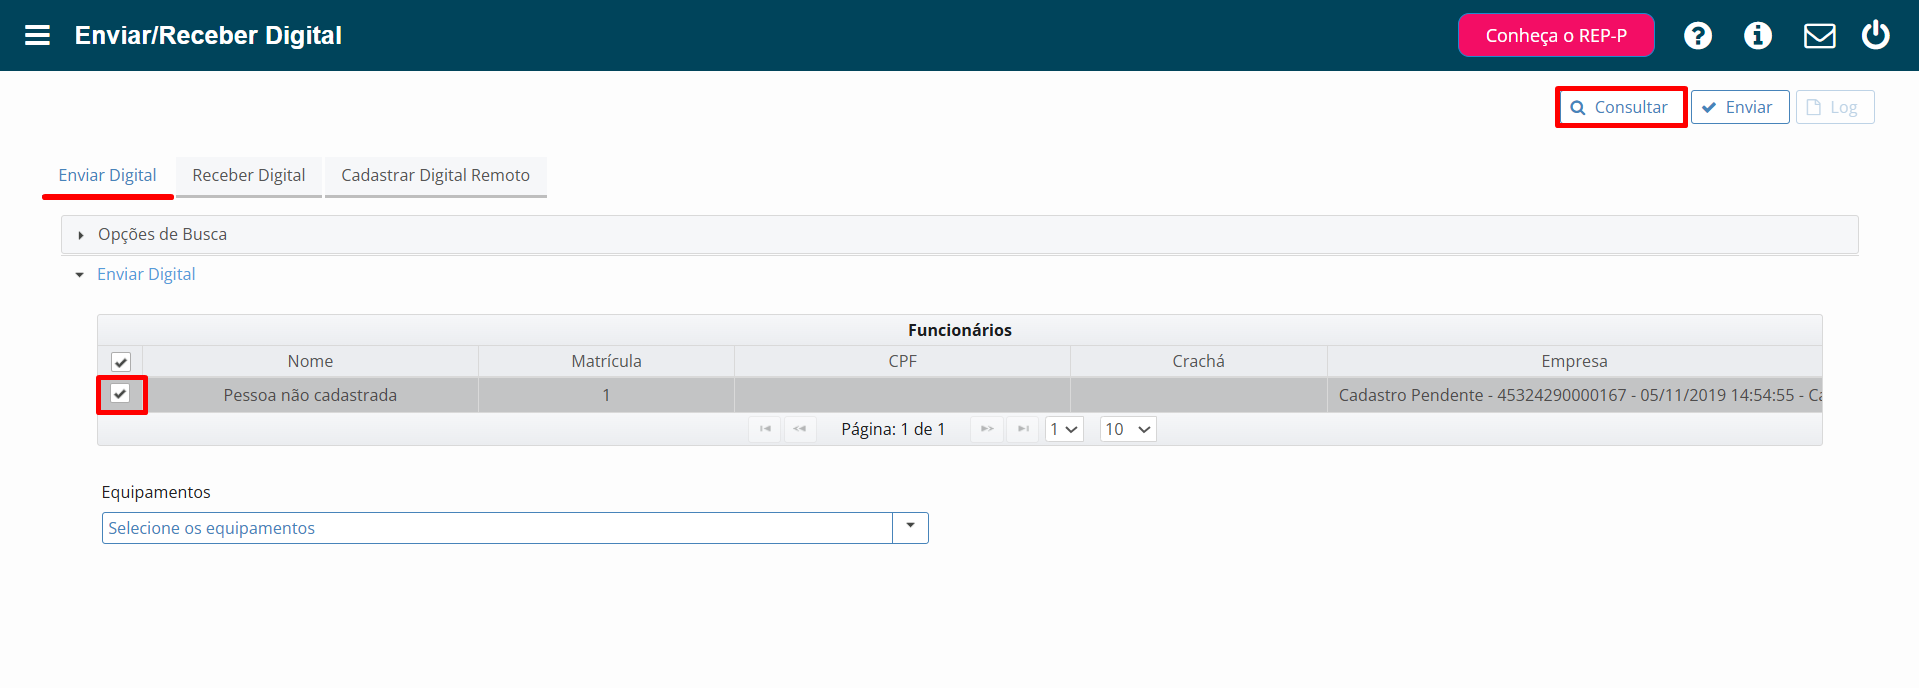Open the rows-per-page dropdown showing 10
Image resolution: width=1919 pixels, height=688 pixels.
(1128, 429)
